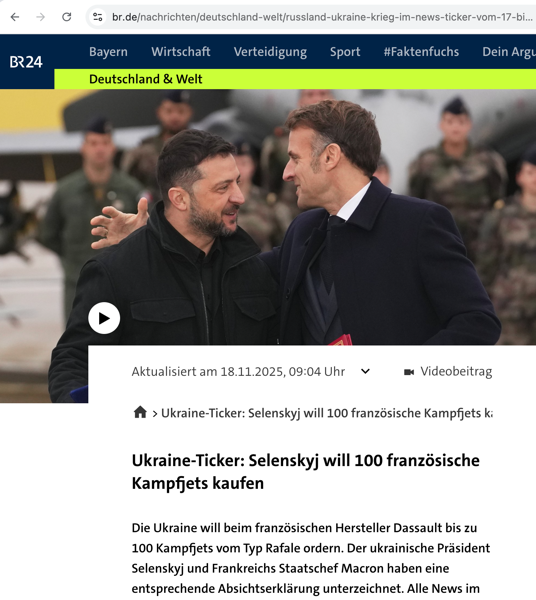Click the Ukraine-Ticker breadcrumb link
The image size is (536, 600).
[327, 413]
